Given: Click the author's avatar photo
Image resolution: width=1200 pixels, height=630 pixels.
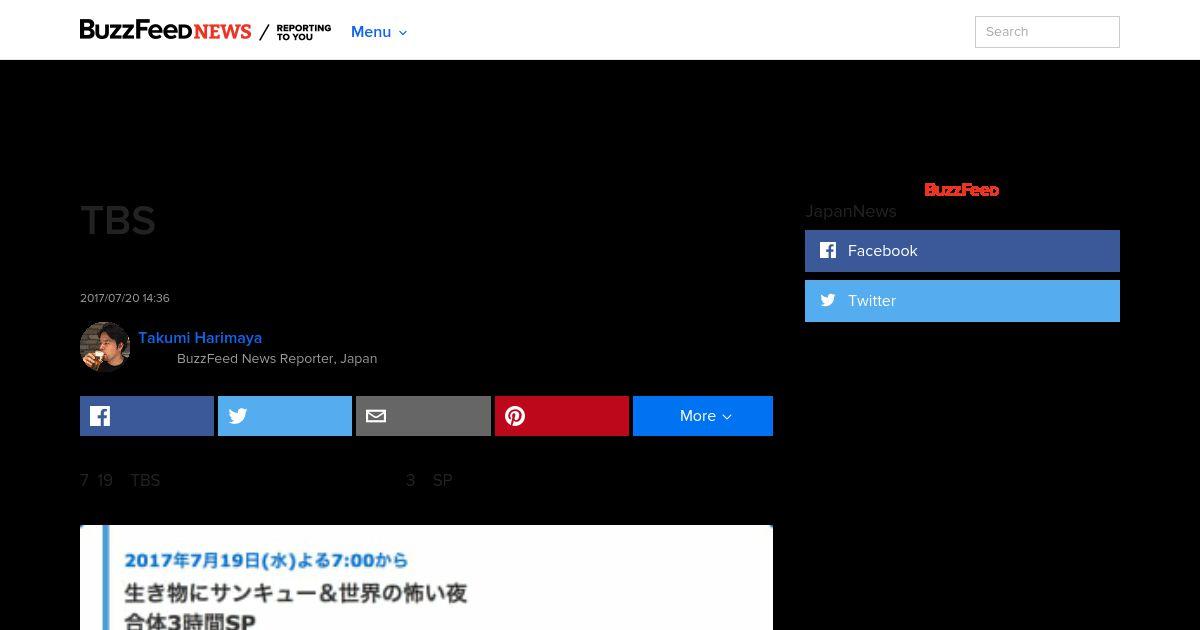Looking at the screenshot, I should click(x=105, y=347).
